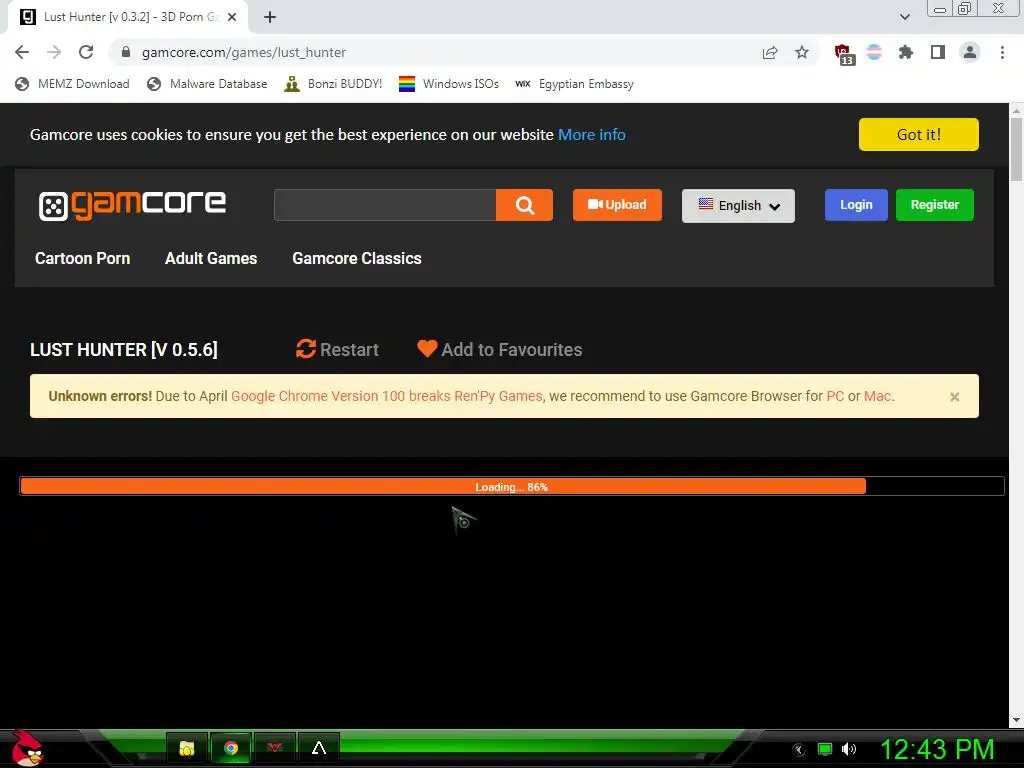Screen dimensions: 1024x768
Task: Click the orange search magnifier button
Action: 524,205
